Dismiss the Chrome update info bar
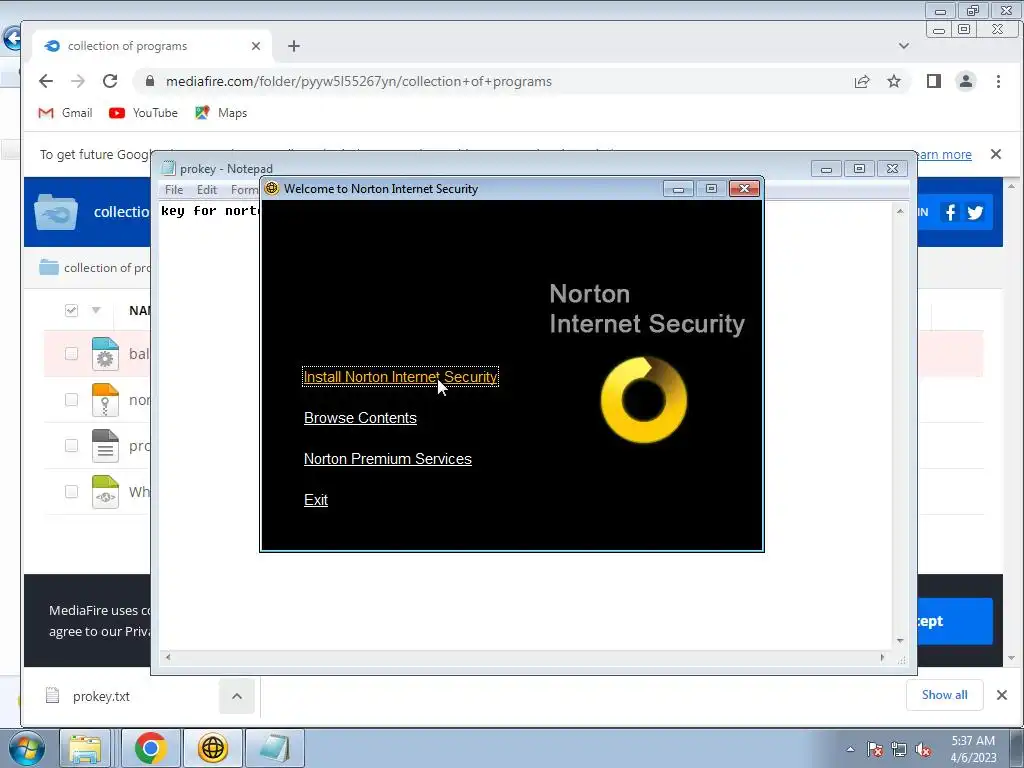Screen dimensions: 1024x768 click(996, 154)
